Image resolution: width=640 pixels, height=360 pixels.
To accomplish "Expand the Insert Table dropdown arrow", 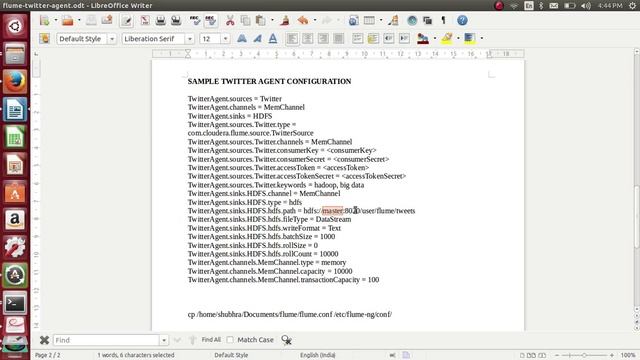I will [x=381, y=20].
